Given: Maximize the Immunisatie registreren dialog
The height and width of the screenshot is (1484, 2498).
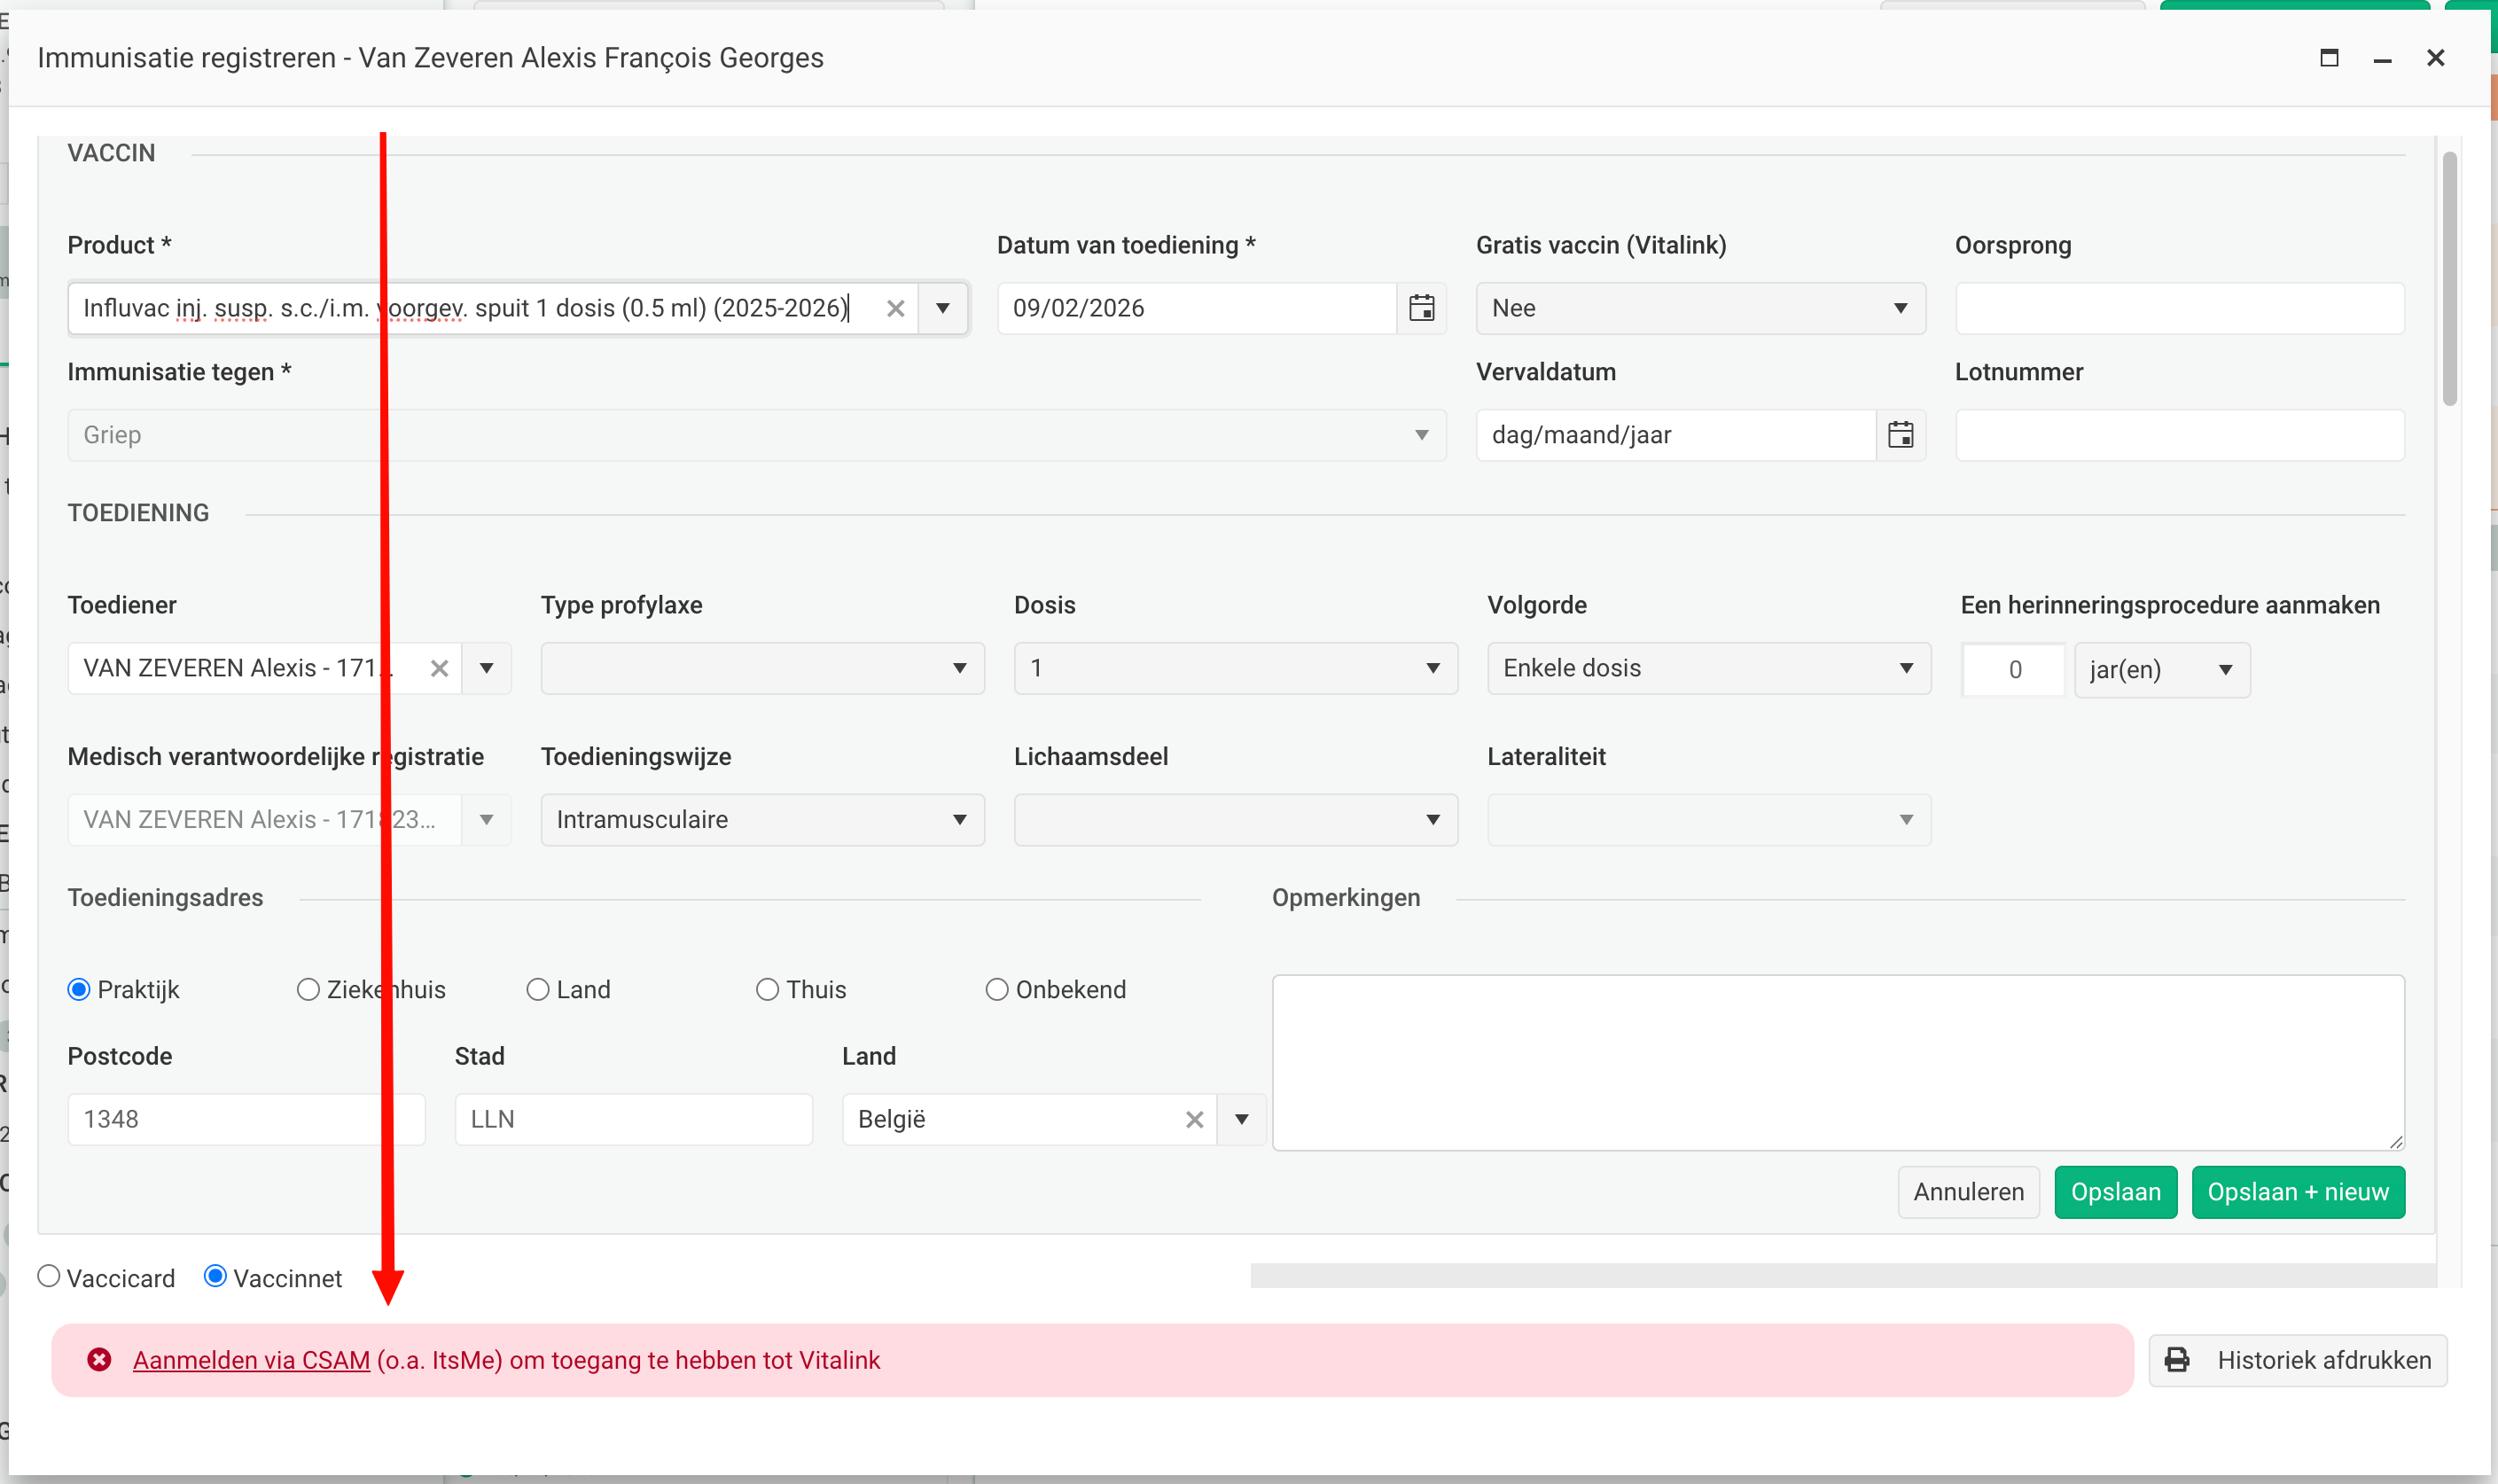Looking at the screenshot, I should pos(2329,58).
